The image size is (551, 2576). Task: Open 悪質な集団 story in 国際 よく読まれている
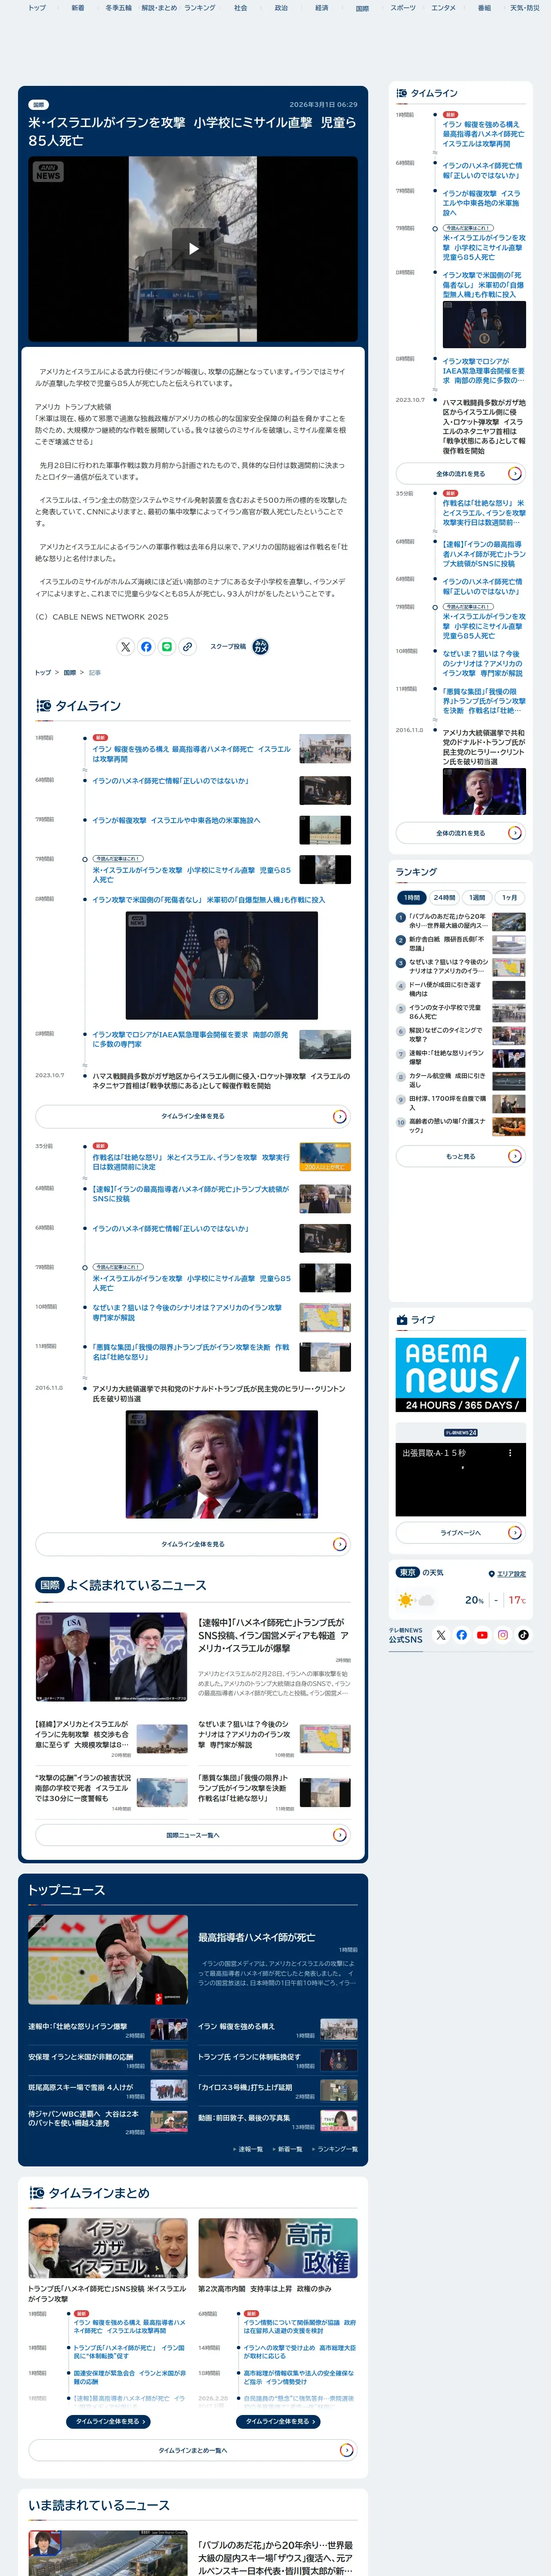click(x=274, y=1792)
